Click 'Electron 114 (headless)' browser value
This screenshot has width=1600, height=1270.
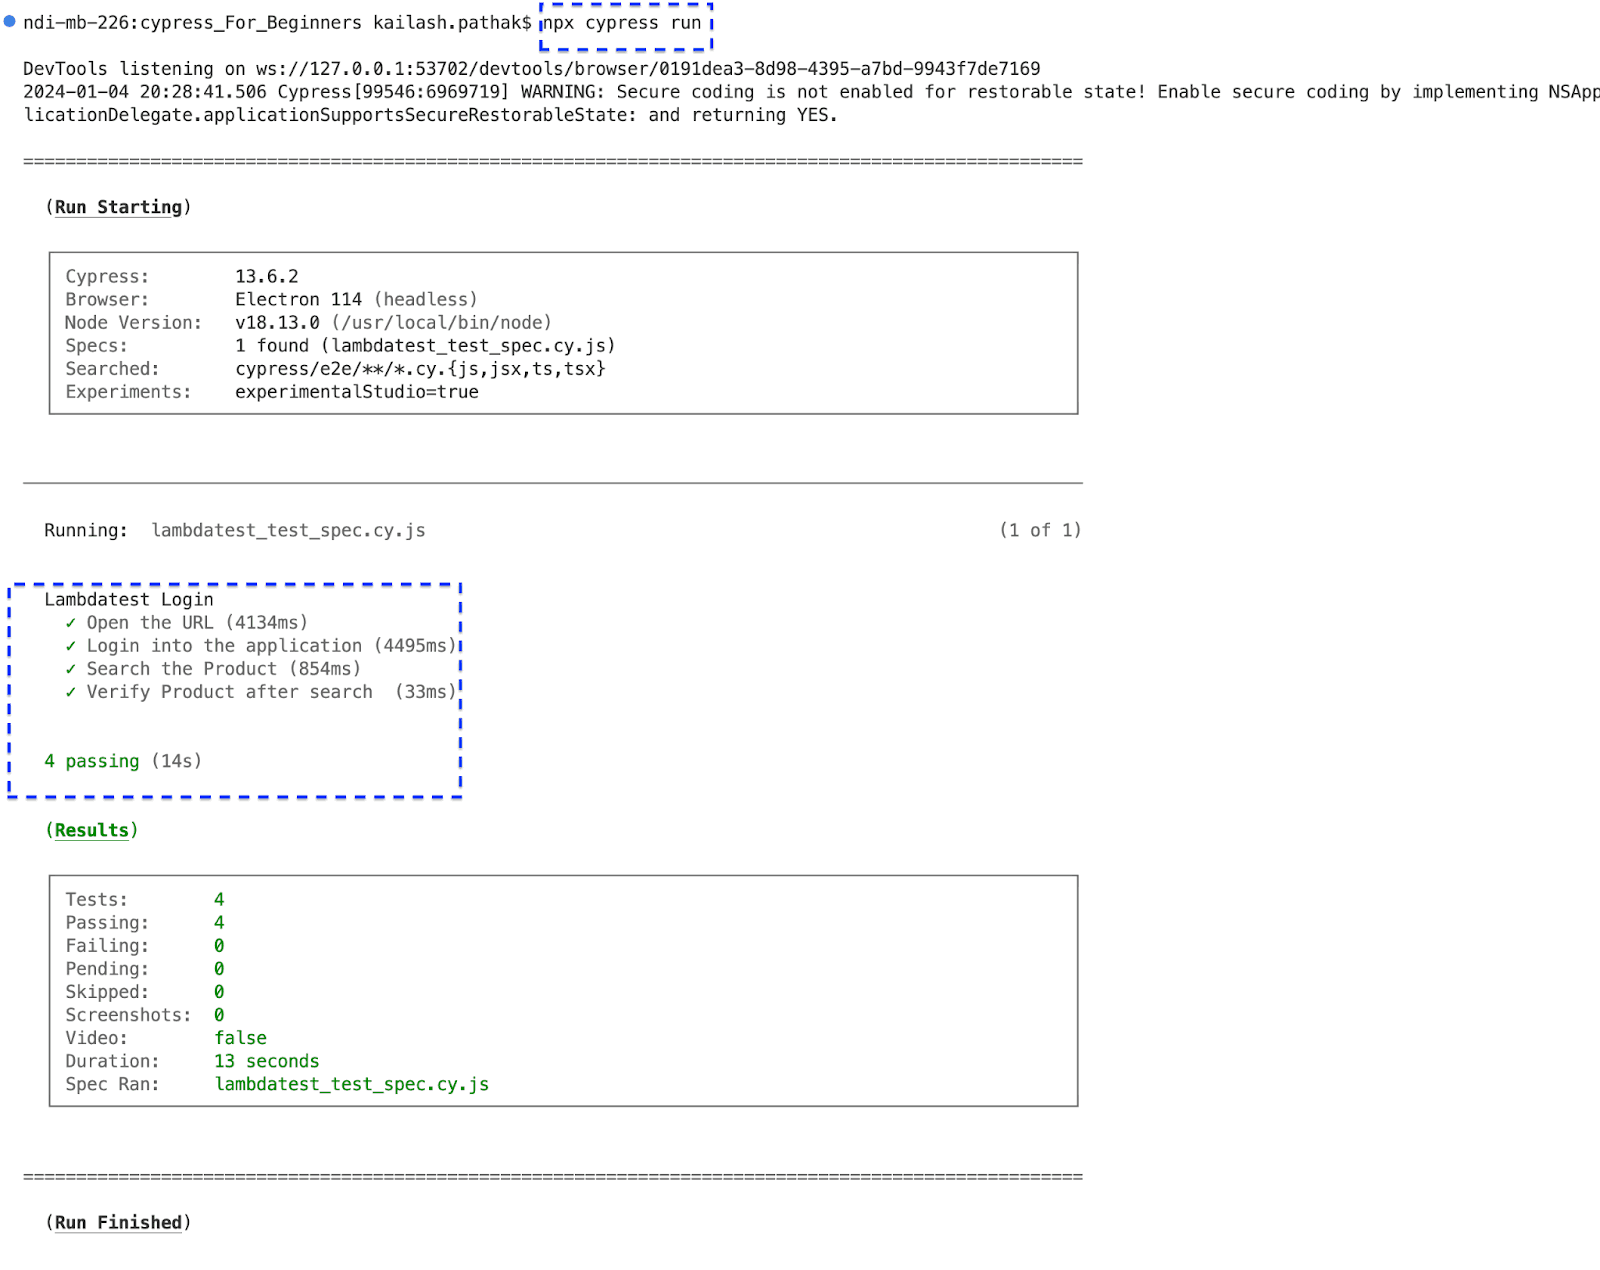[x=356, y=300]
